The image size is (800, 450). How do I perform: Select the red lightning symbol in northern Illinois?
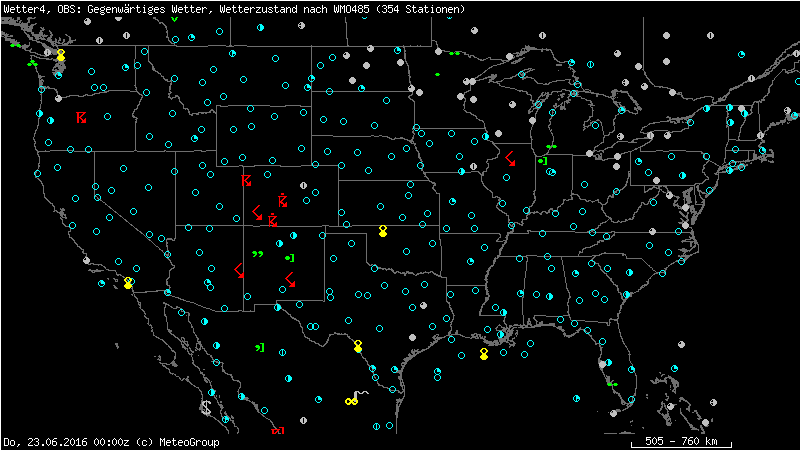point(510,159)
